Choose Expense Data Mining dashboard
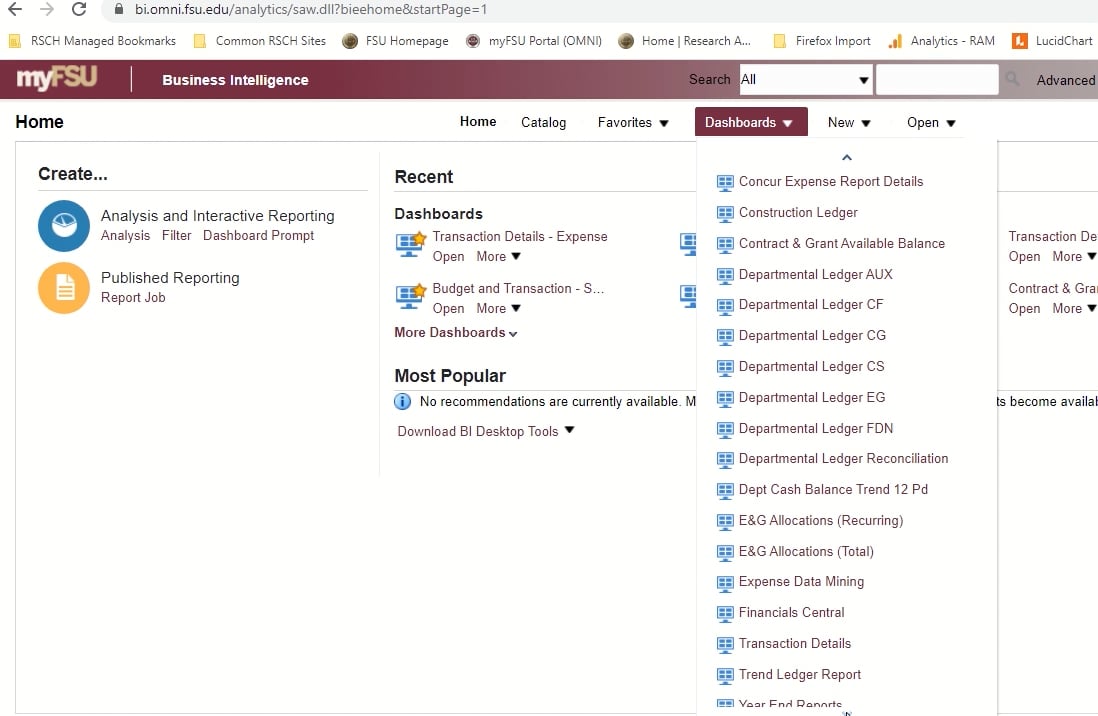The image size is (1098, 716). pos(801,582)
